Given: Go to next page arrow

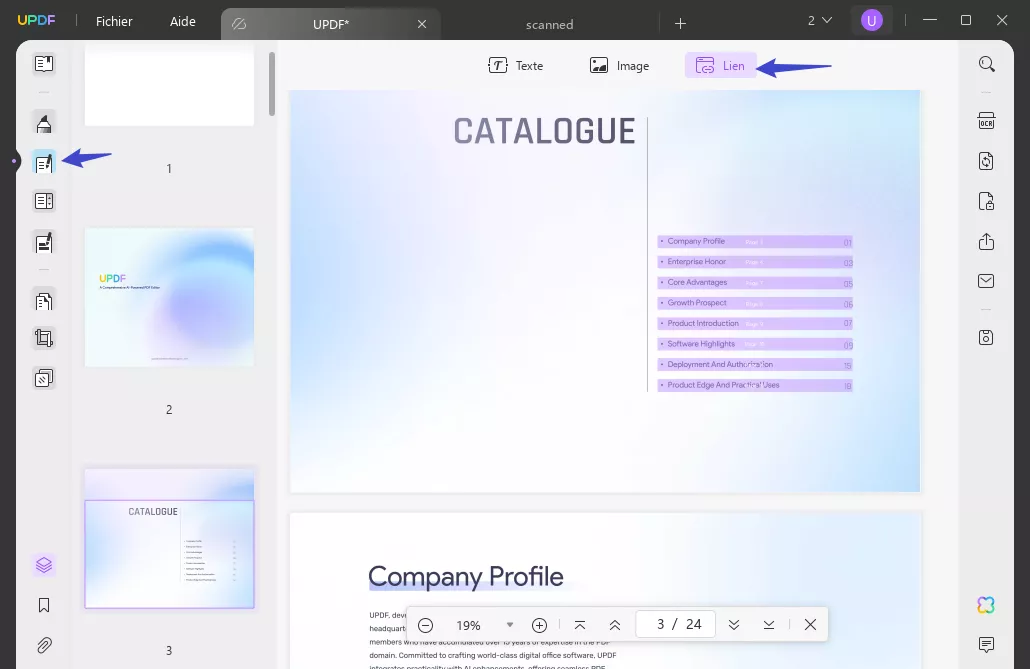Looking at the screenshot, I should tap(734, 625).
